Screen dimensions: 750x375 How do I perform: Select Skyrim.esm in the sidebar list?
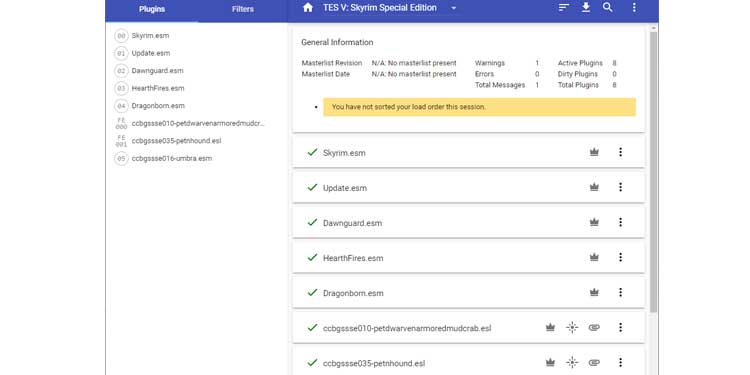pos(150,36)
